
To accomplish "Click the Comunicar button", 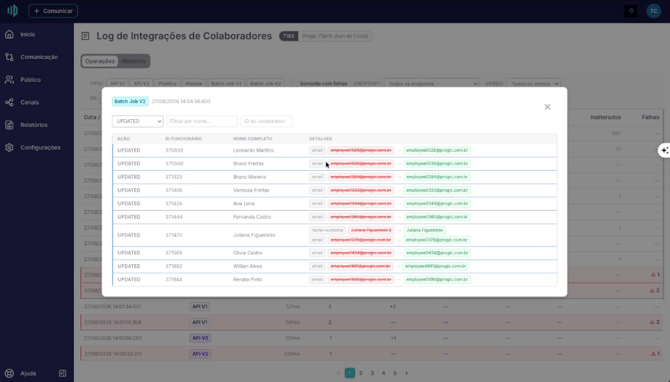I will click(53, 11).
